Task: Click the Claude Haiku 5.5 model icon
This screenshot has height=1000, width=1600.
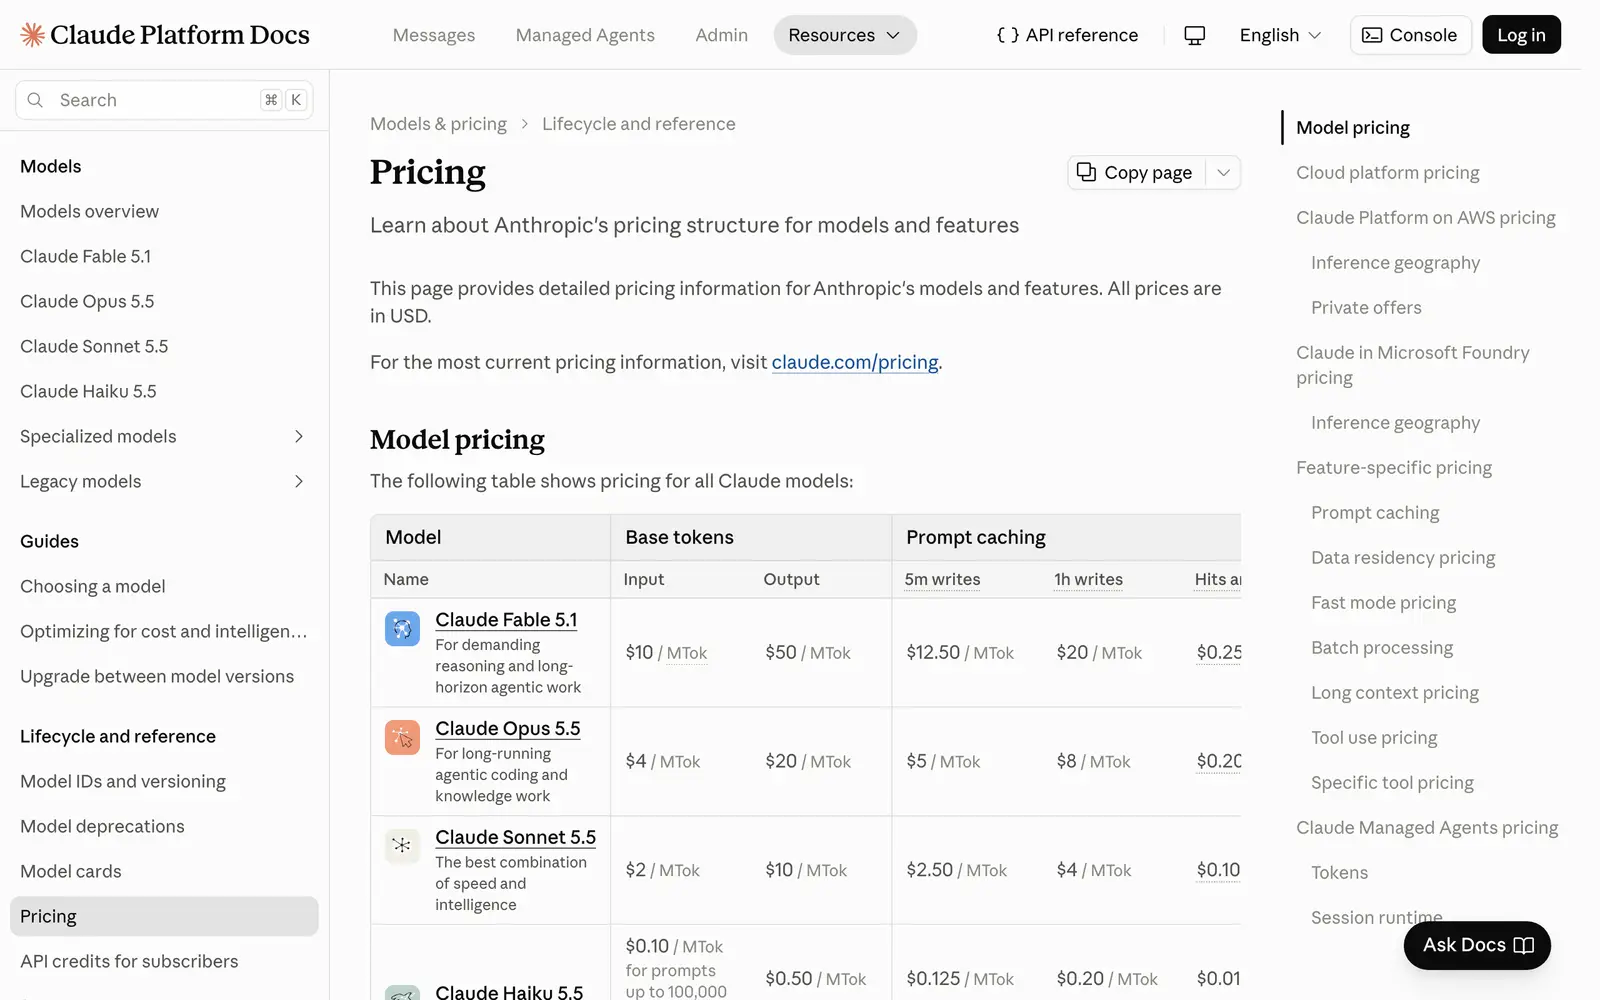Action: [402, 993]
